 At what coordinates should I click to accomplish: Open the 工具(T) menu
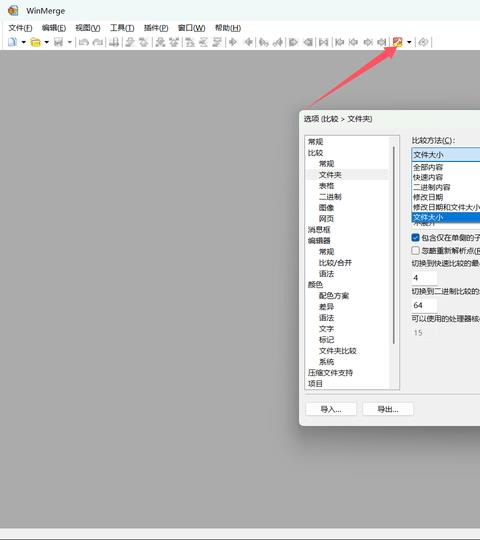coord(122,28)
